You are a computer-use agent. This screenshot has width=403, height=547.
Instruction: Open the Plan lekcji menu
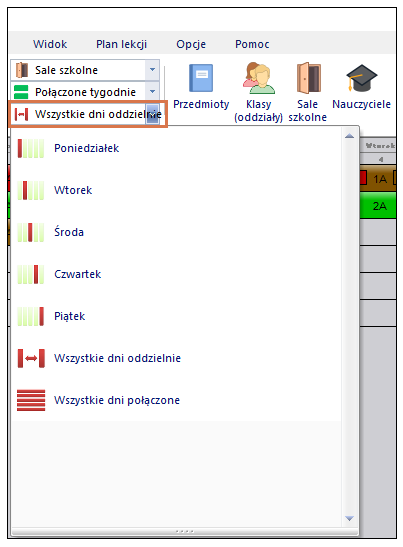[121, 44]
